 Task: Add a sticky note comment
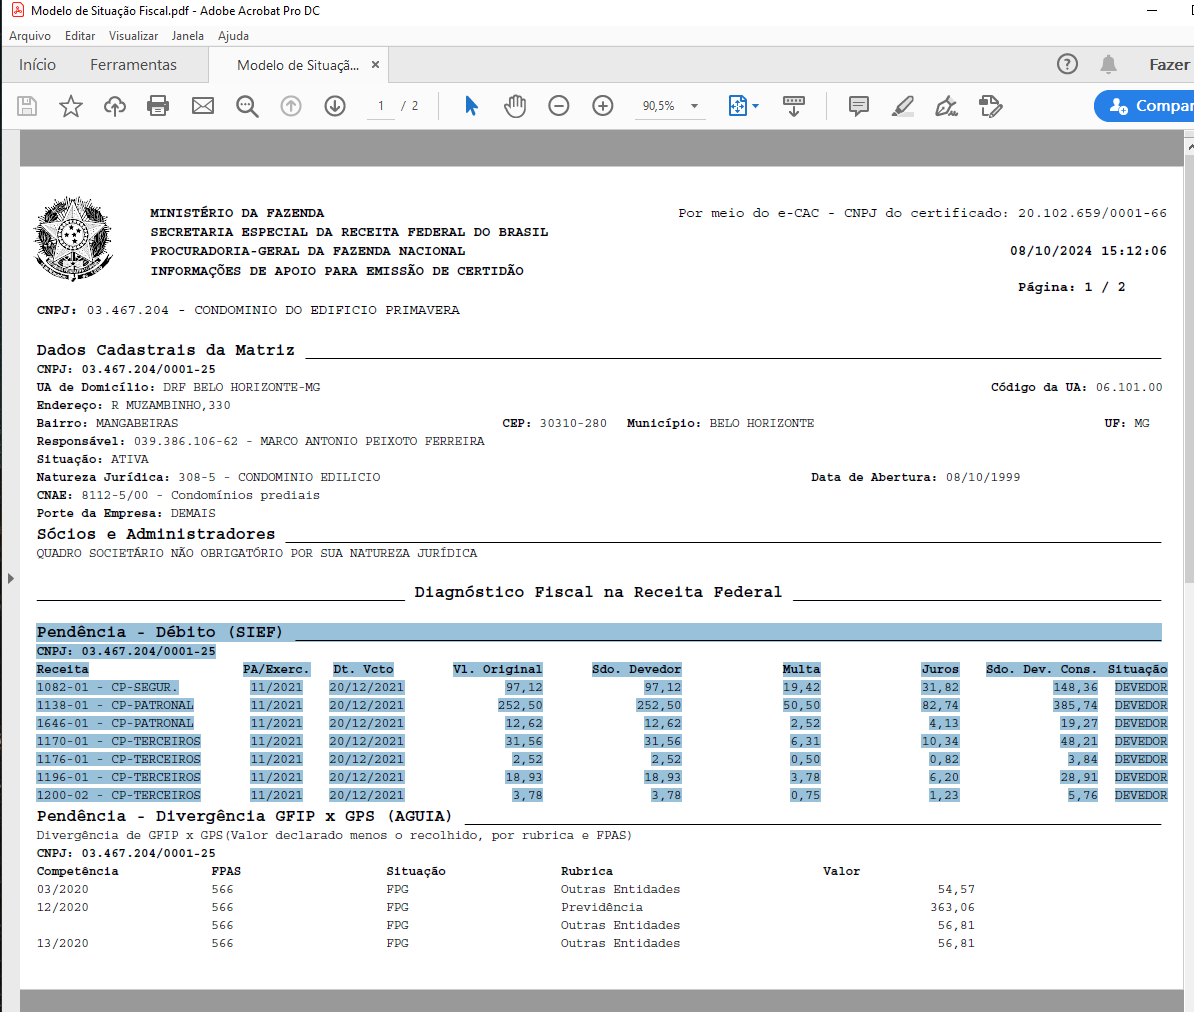[x=858, y=106]
